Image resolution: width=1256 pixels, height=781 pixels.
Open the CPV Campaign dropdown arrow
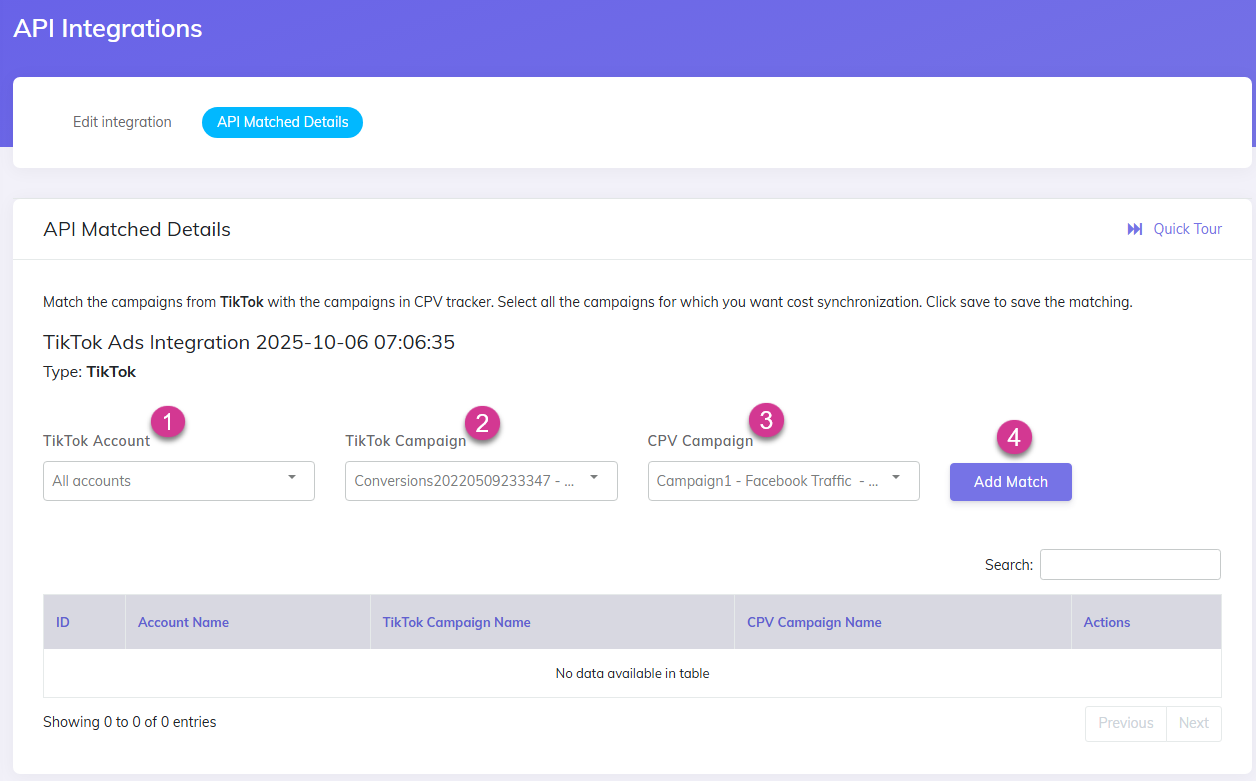(x=895, y=480)
